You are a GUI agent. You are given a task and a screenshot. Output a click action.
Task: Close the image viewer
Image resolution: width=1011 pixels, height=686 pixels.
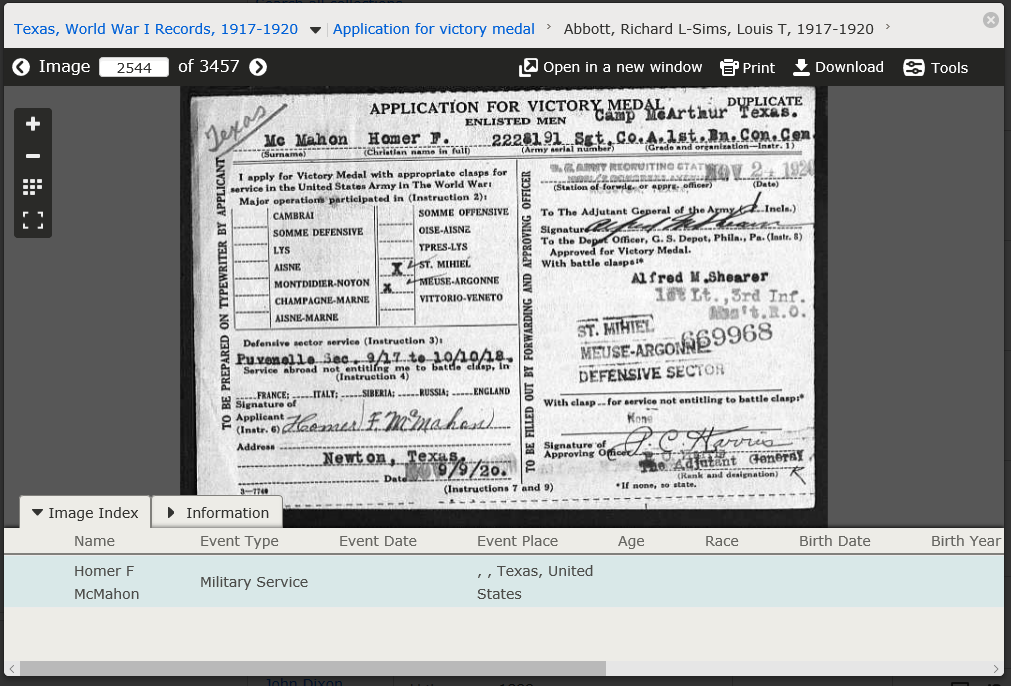[x=990, y=20]
